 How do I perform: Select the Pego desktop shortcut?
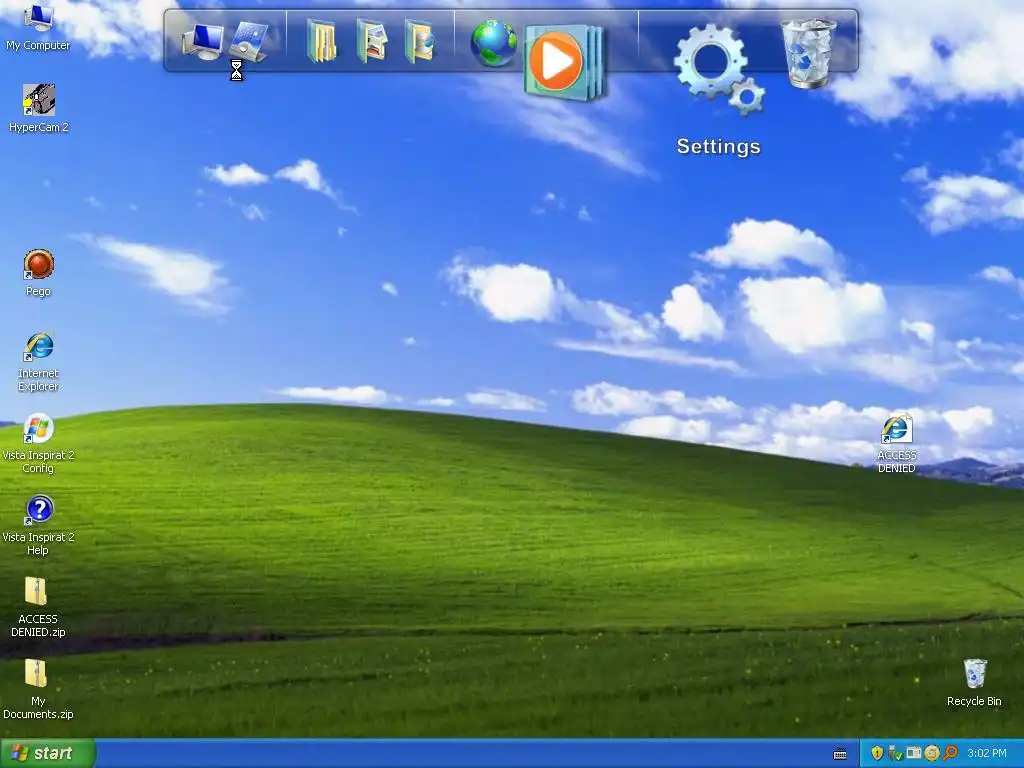[x=39, y=273]
